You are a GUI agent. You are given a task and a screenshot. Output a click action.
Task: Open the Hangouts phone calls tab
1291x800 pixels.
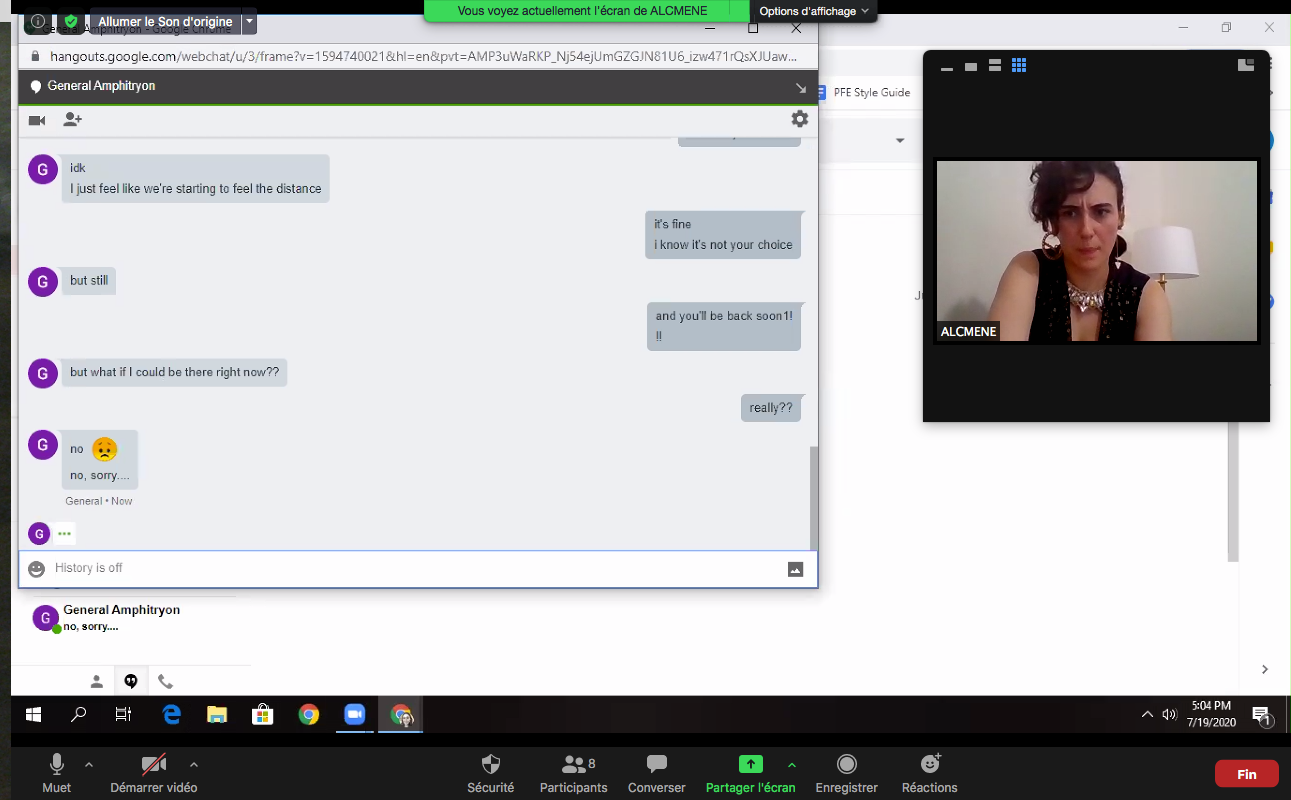(165, 682)
